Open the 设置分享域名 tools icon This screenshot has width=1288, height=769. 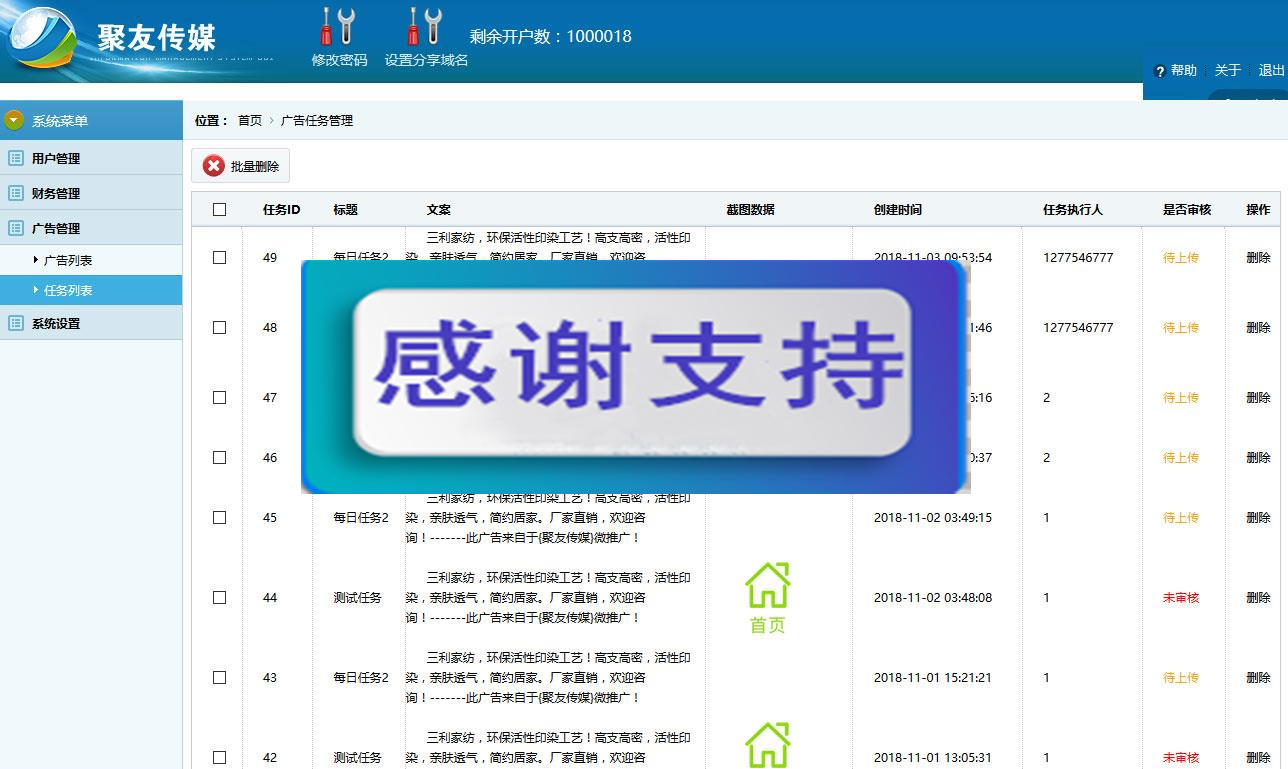coord(426,27)
